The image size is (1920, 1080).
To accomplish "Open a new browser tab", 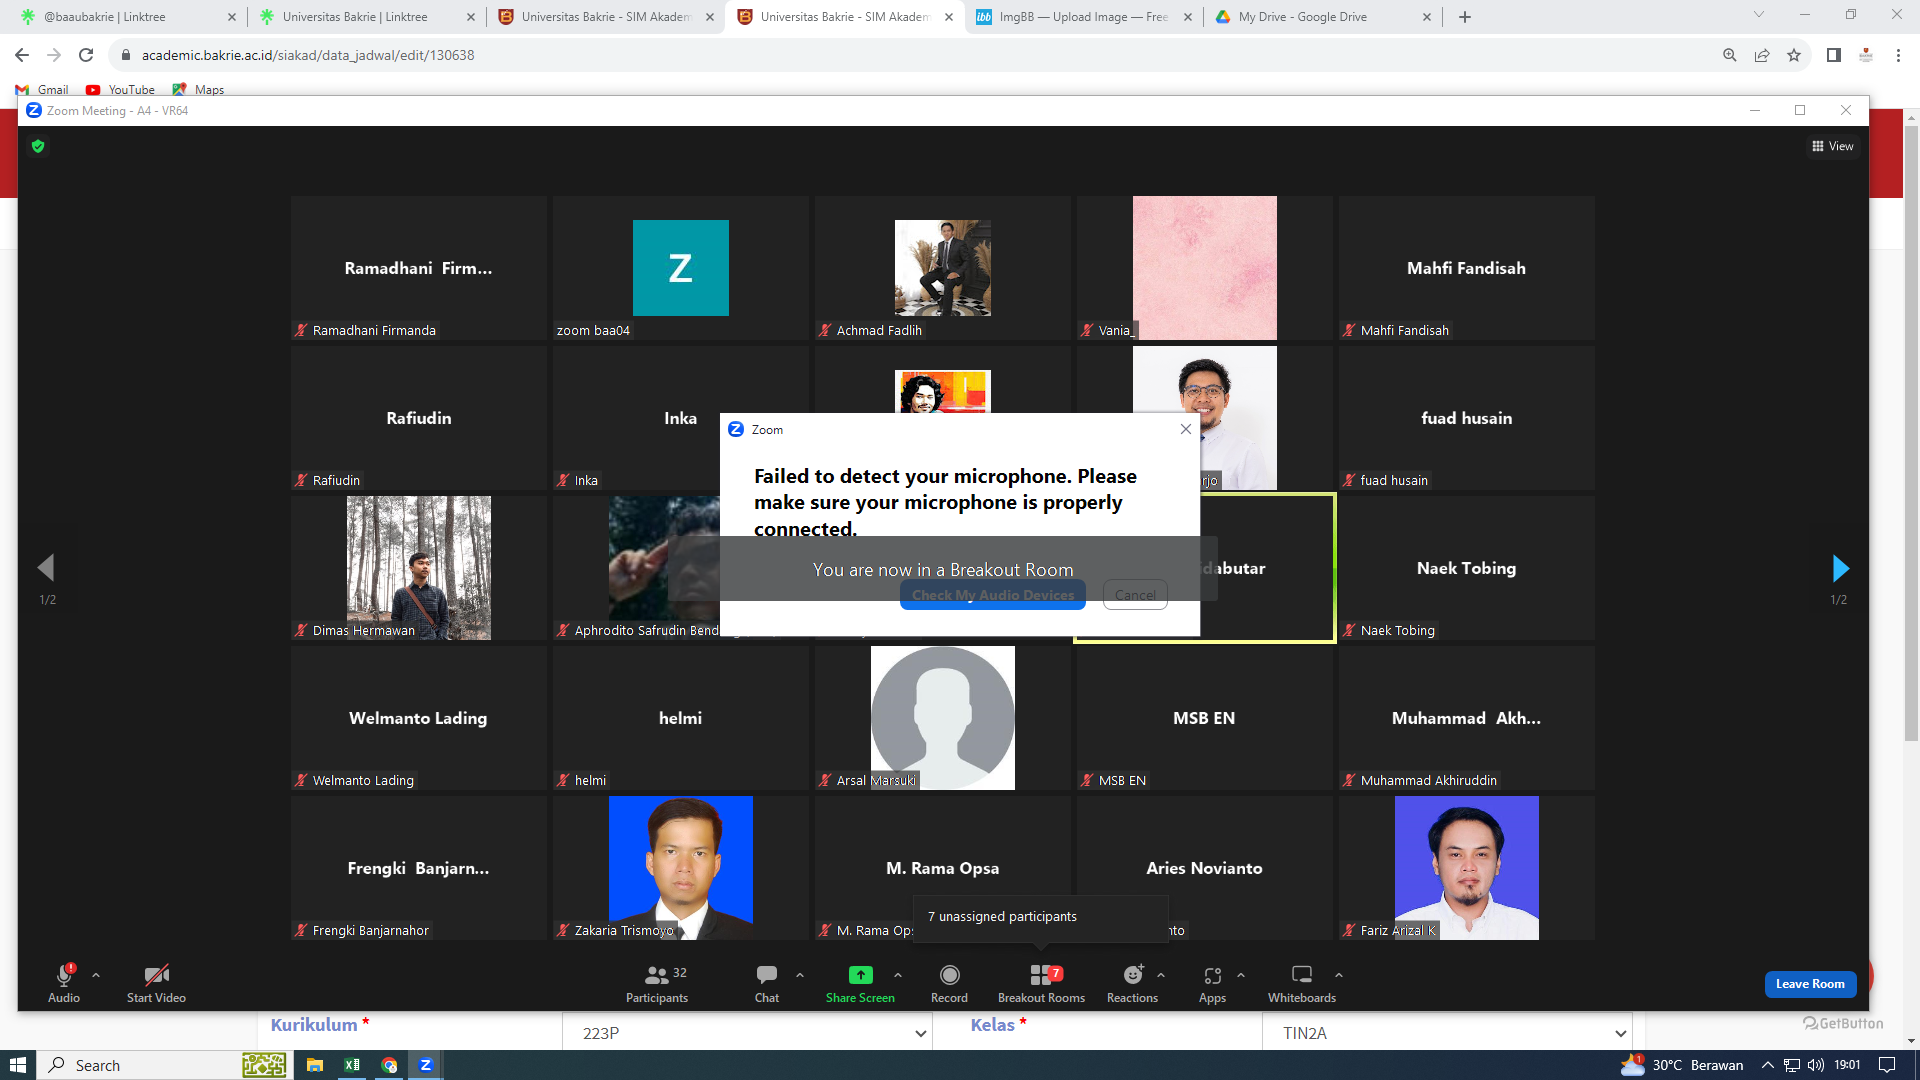I will tap(1465, 17).
